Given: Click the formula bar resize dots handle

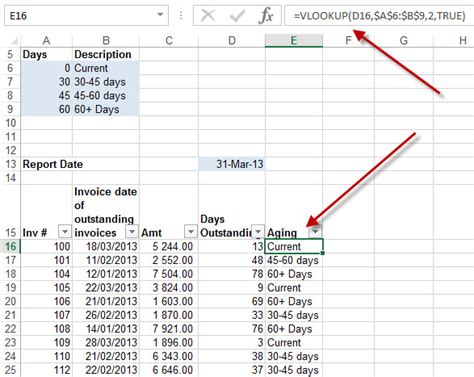Looking at the screenshot, I should [181, 15].
